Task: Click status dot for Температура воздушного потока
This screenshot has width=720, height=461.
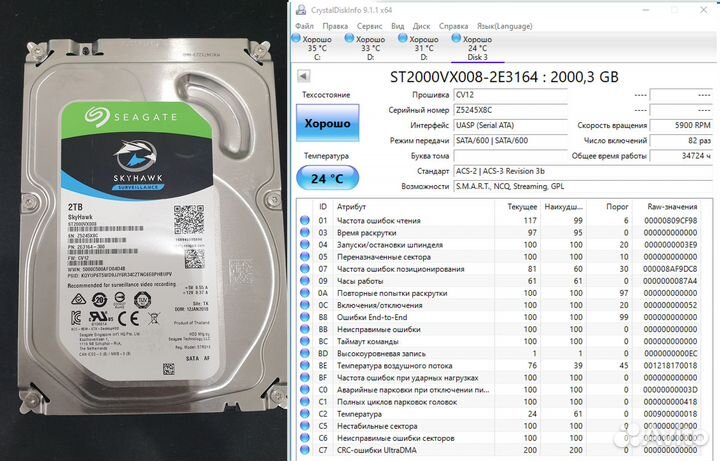Action: [304, 365]
